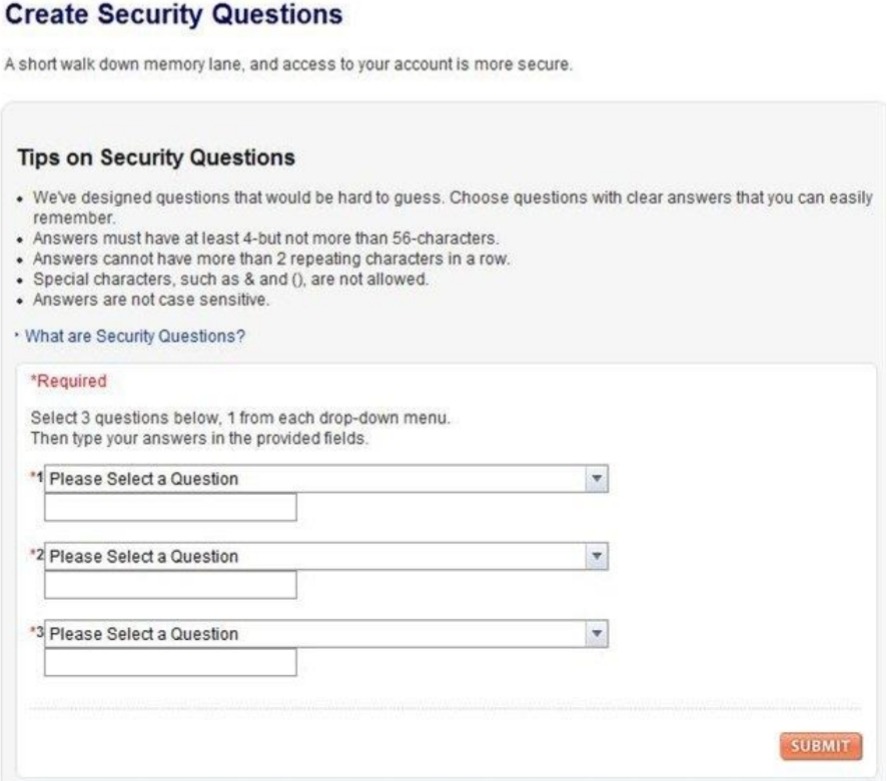Click the red '*1' question number label
The width and height of the screenshot is (887, 781).
coord(37,478)
